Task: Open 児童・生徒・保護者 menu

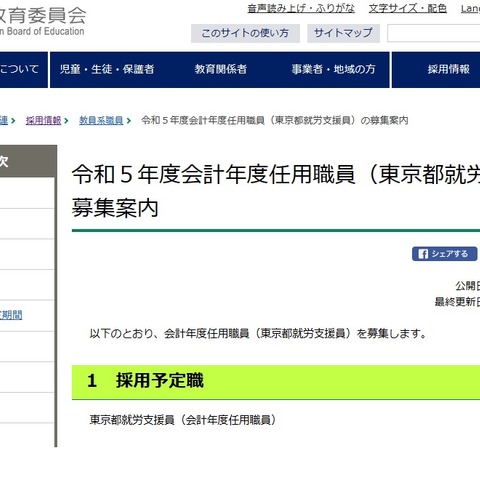Action: pos(107,70)
